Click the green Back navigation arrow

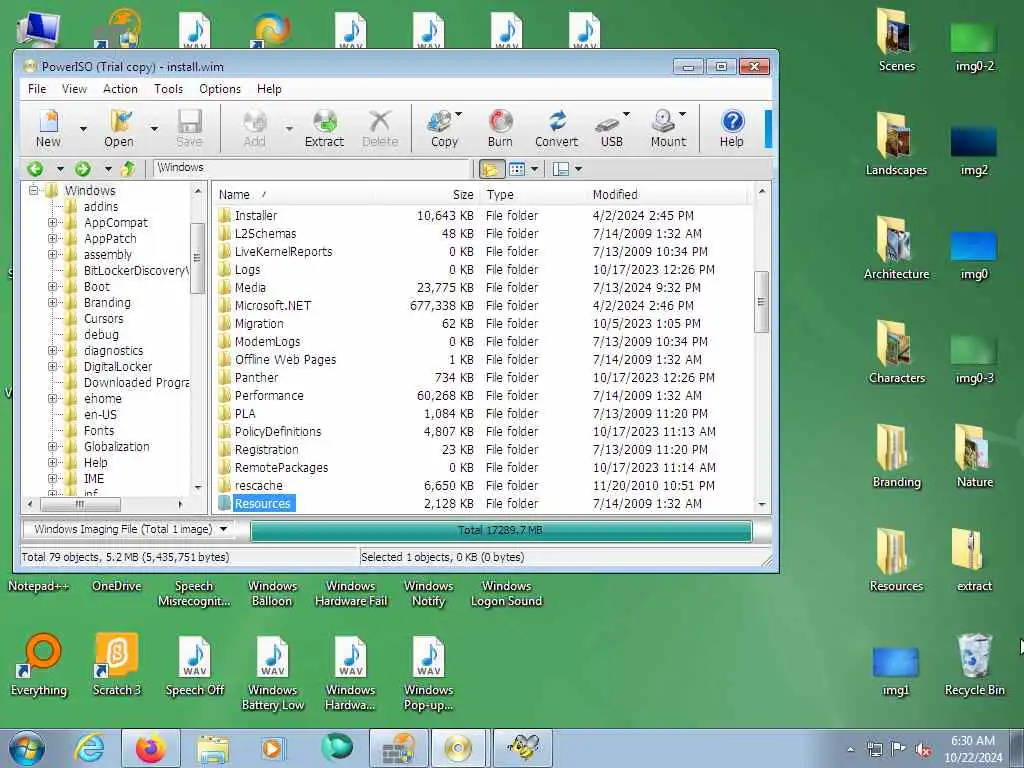(35, 169)
